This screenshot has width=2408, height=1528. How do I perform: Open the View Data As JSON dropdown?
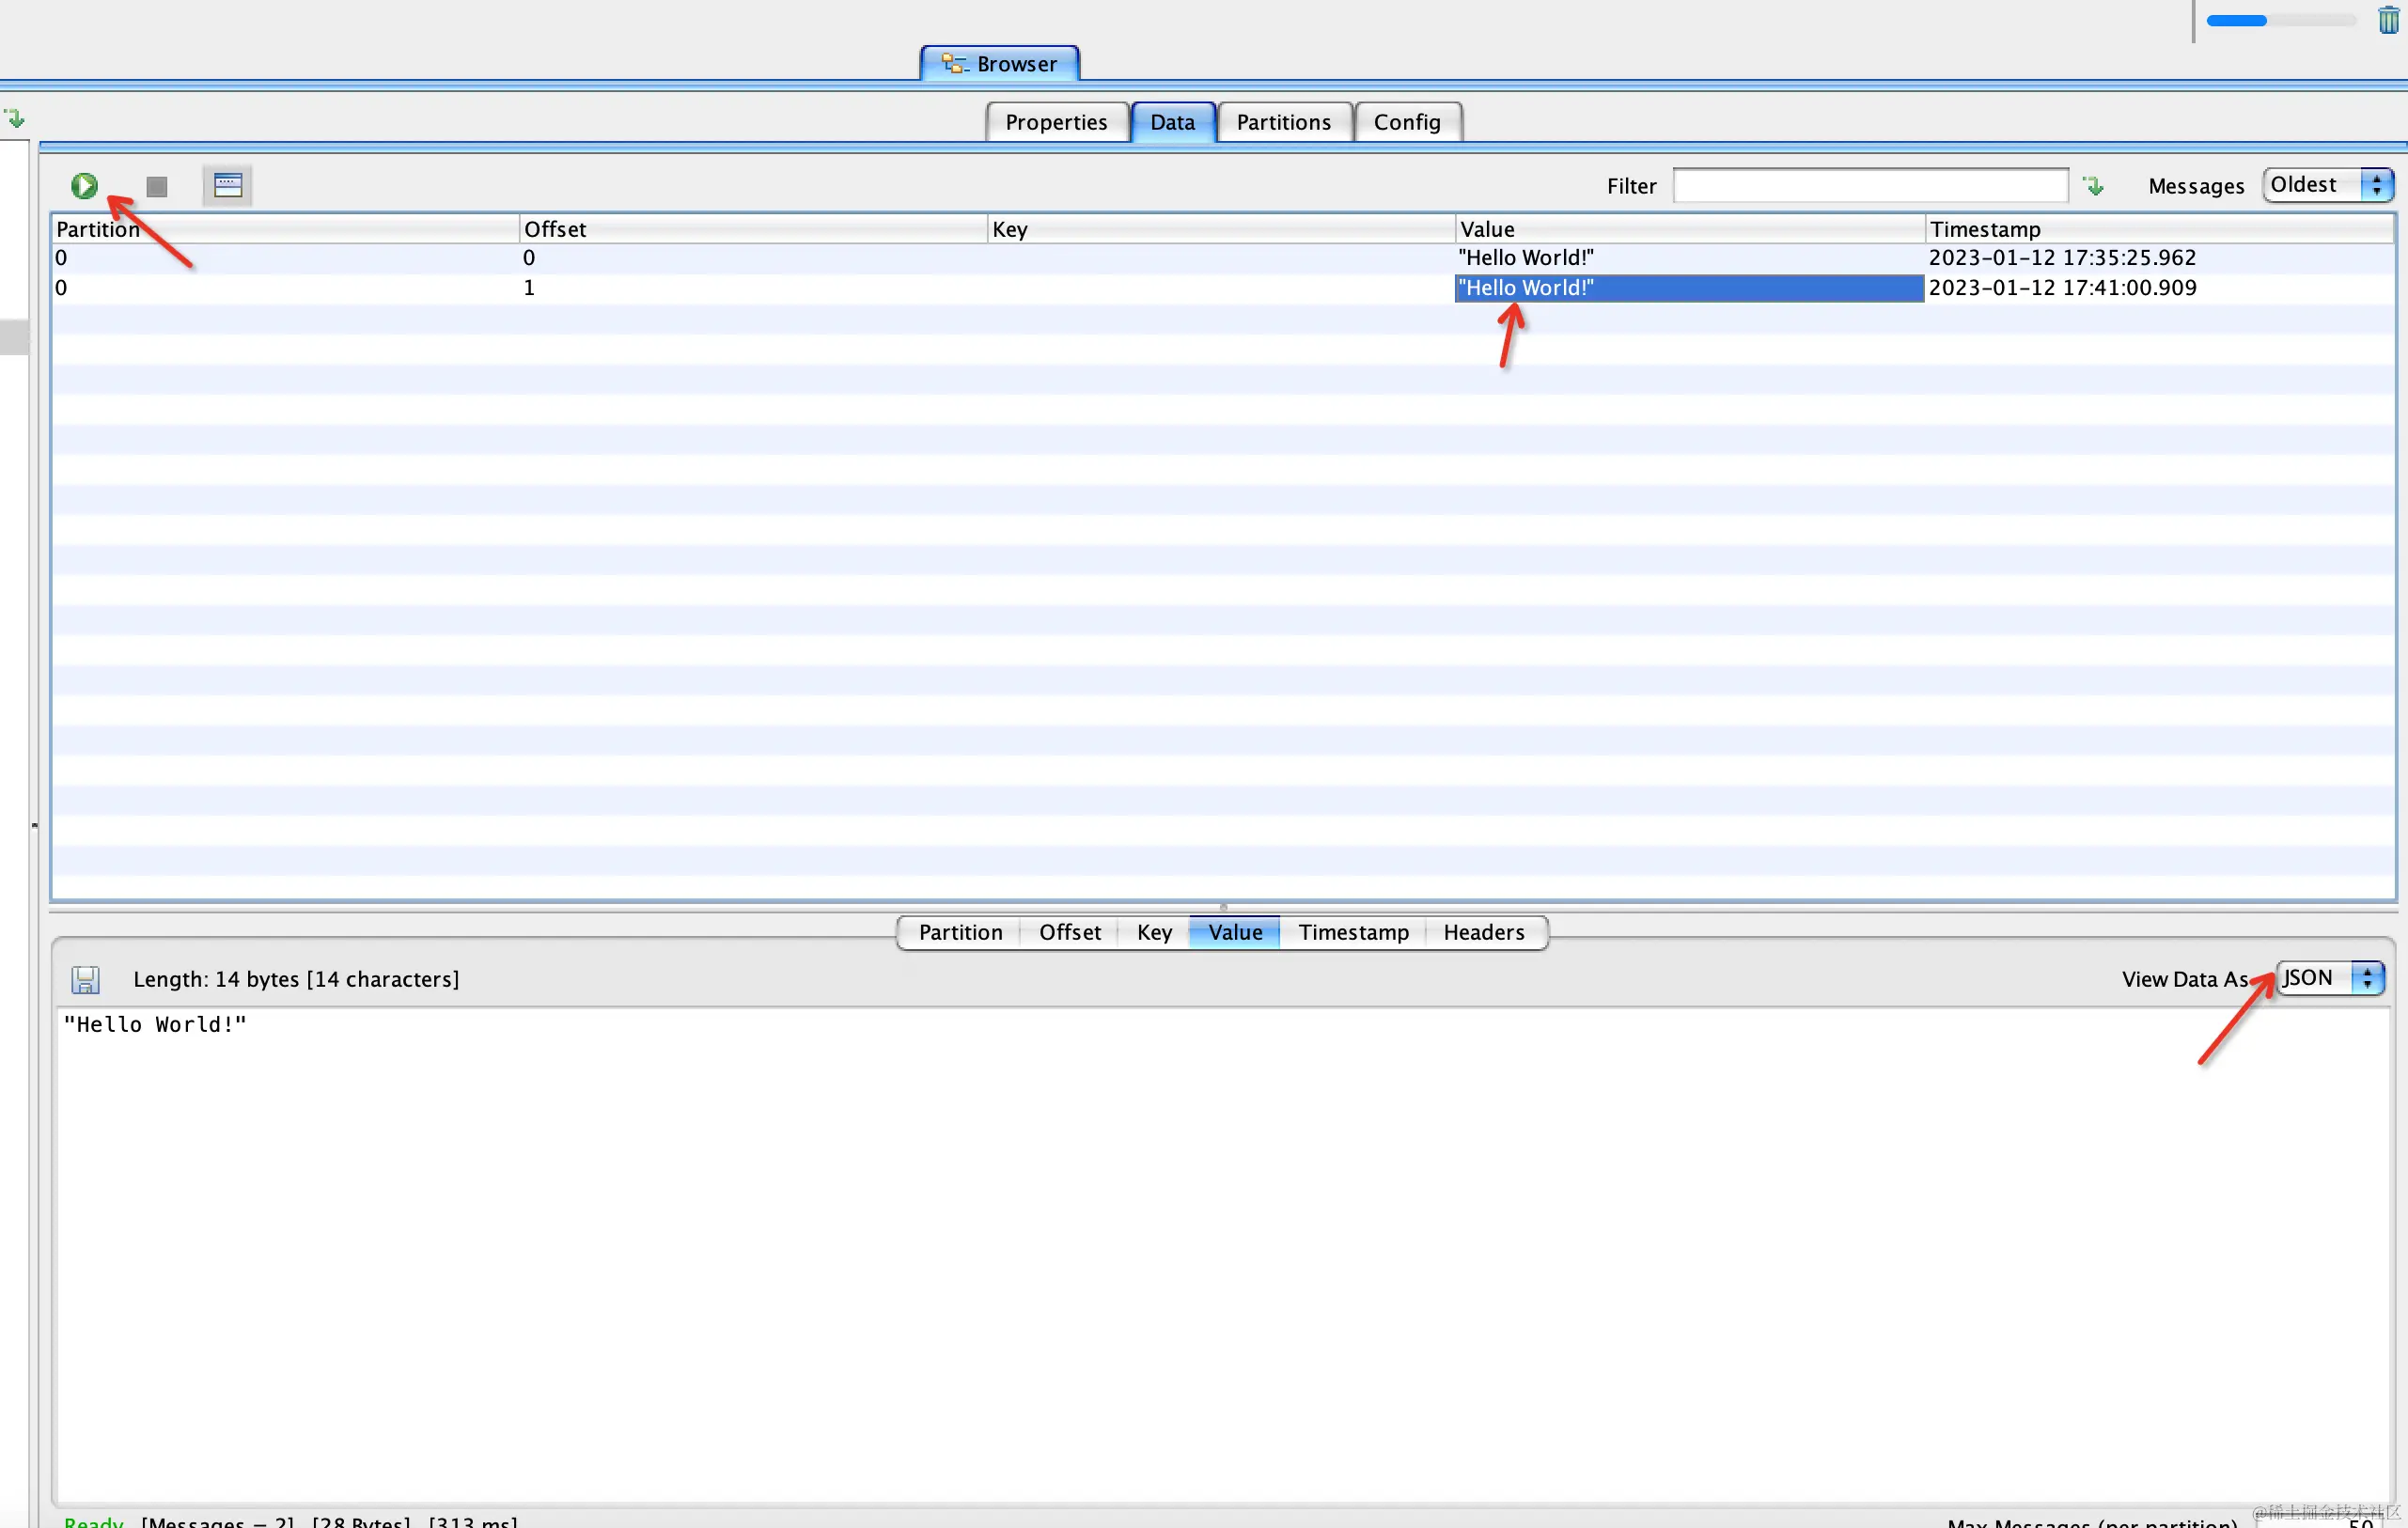point(2331,978)
